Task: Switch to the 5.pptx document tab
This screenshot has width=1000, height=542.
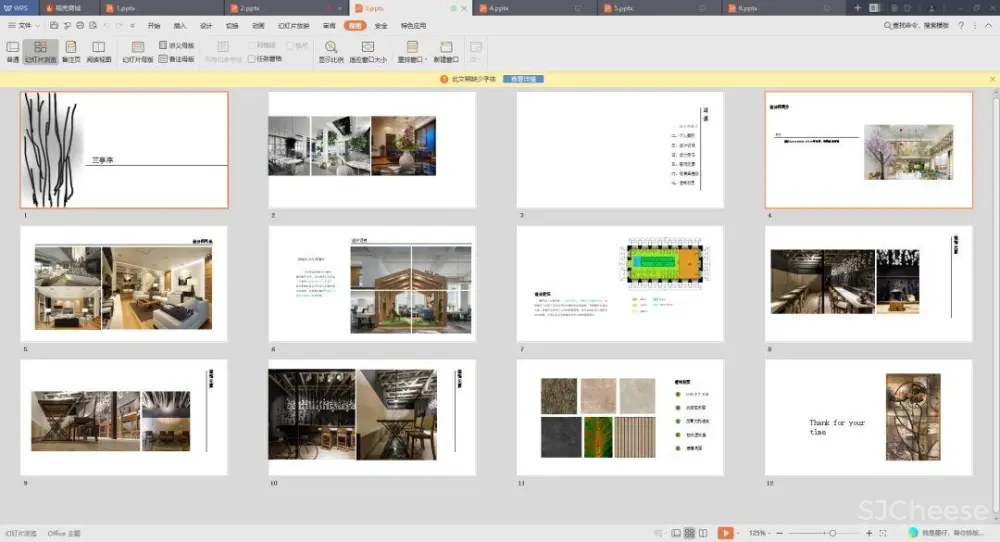Action: point(623,8)
